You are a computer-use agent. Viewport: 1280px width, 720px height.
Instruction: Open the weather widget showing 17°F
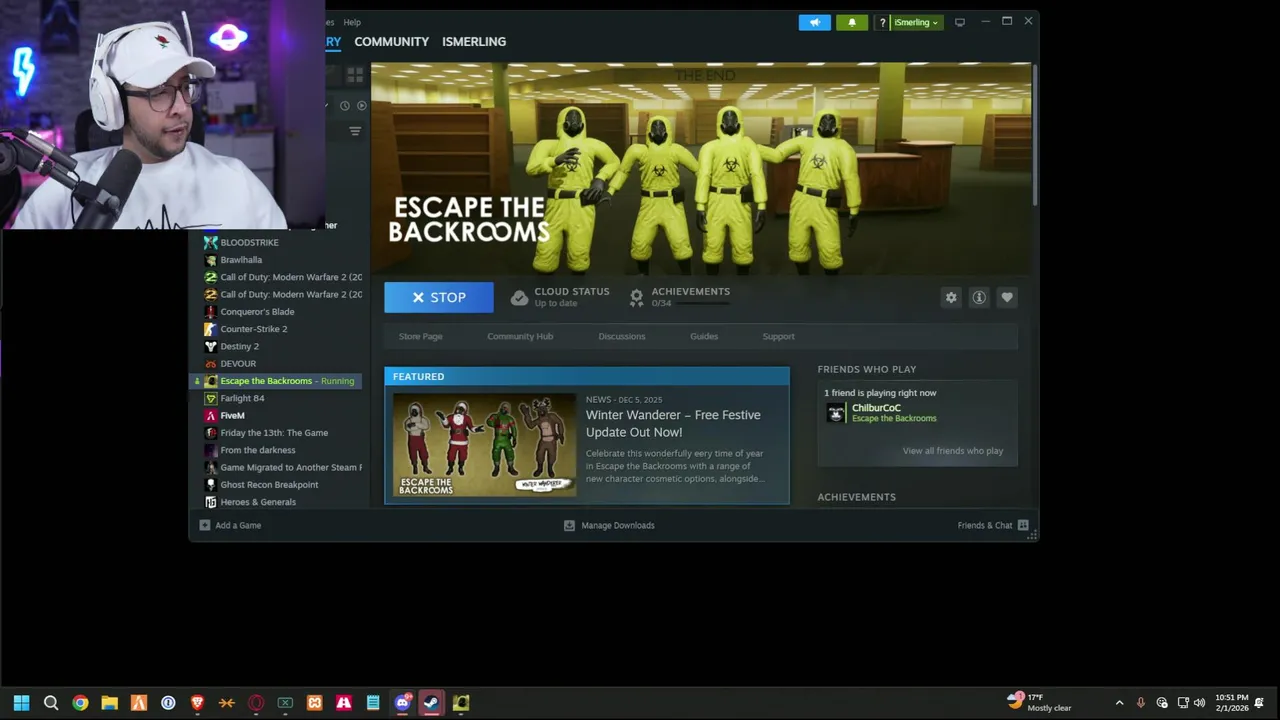[x=1040, y=702]
